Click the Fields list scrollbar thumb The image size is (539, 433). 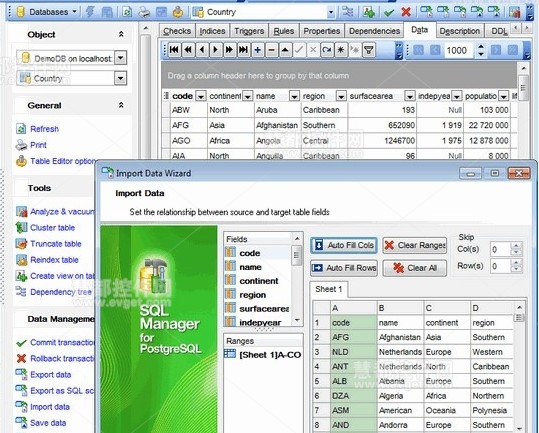(x=296, y=255)
